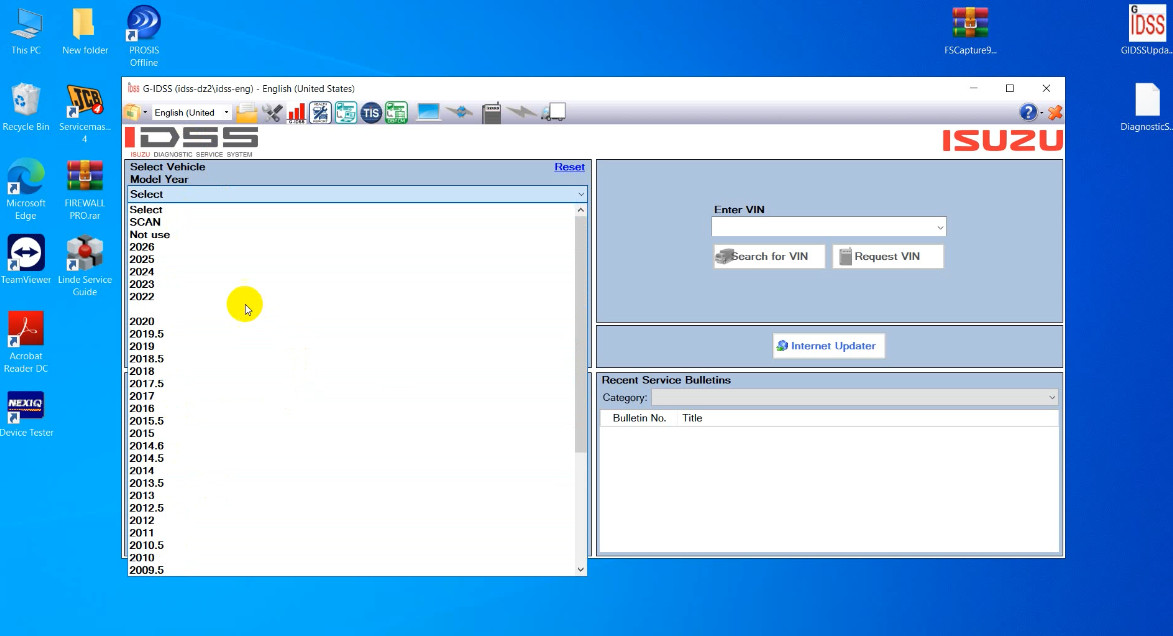Viewport: 1173px width, 636px height.
Task: Click the Request VIN button
Action: (887, 257)
